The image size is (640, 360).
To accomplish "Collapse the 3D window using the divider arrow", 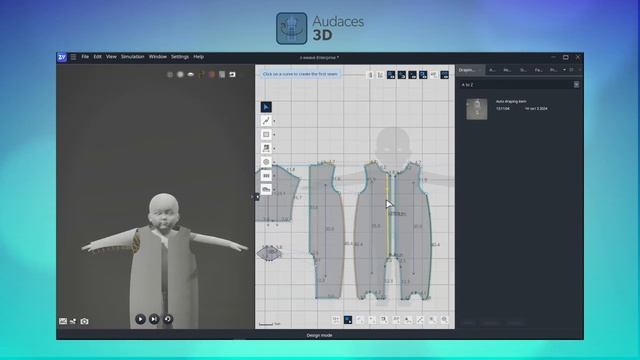I will (256, 197).
